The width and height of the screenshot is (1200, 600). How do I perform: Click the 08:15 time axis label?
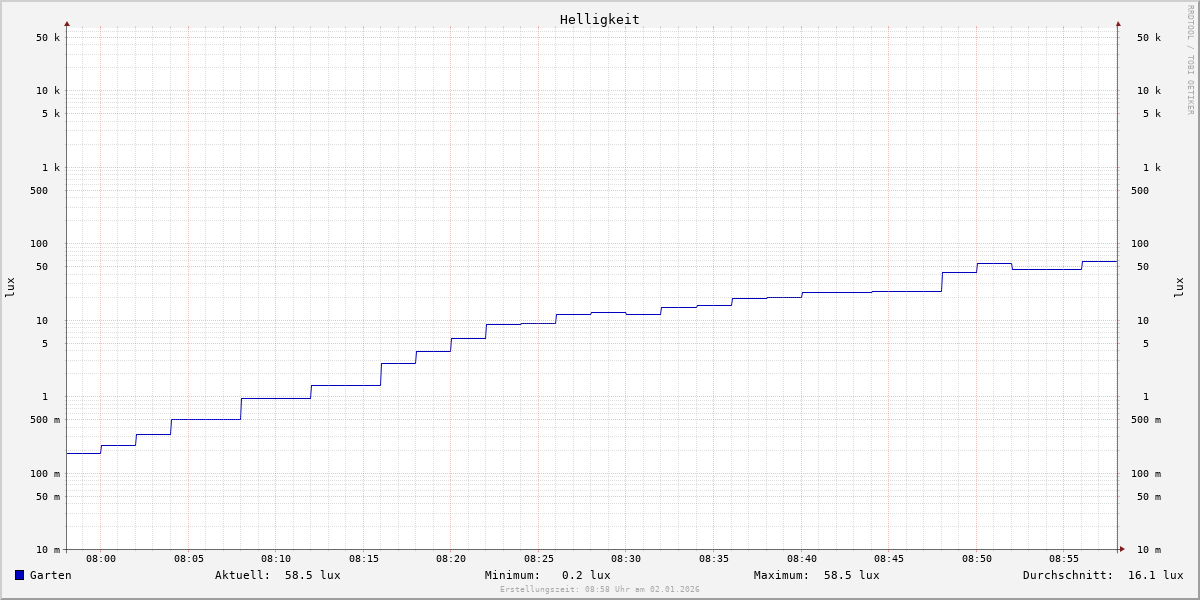click(364, 559)
